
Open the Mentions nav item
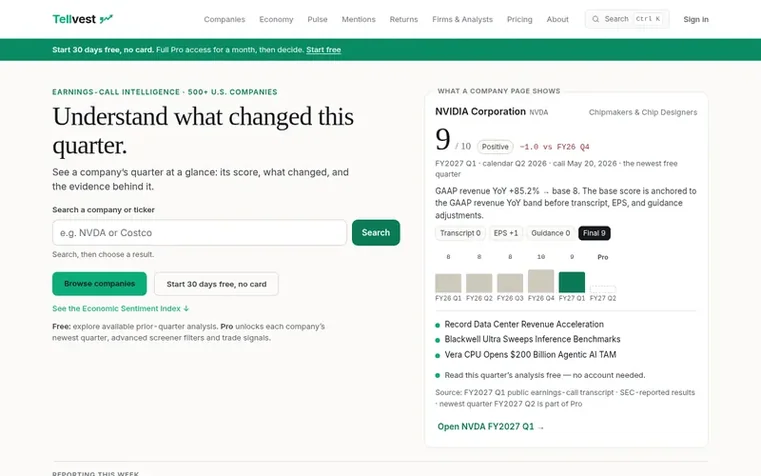tap(359, 19)
